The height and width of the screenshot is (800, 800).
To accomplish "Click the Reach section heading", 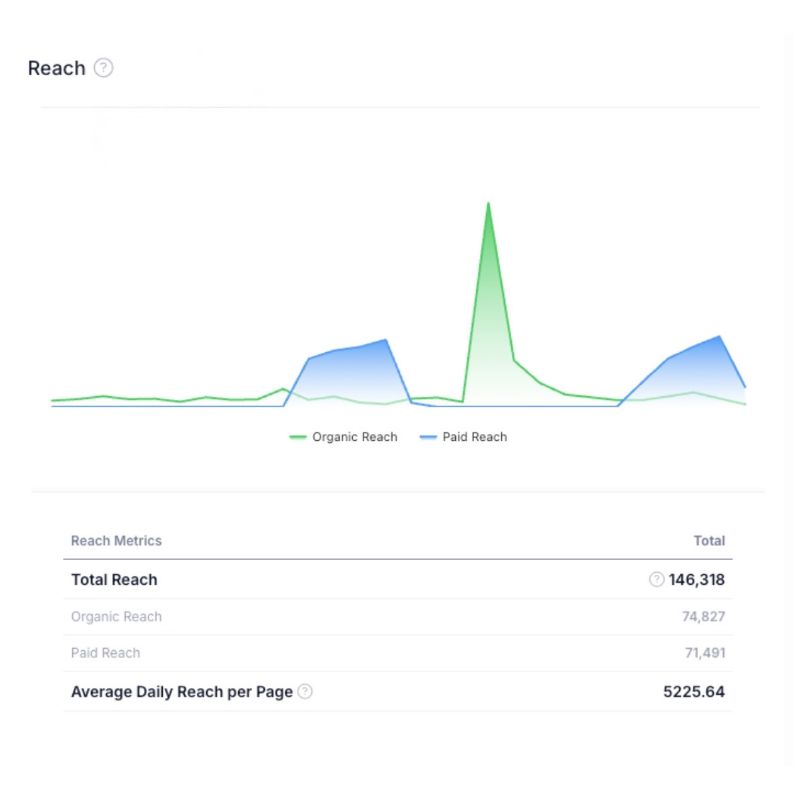I will tap(56, 68).
